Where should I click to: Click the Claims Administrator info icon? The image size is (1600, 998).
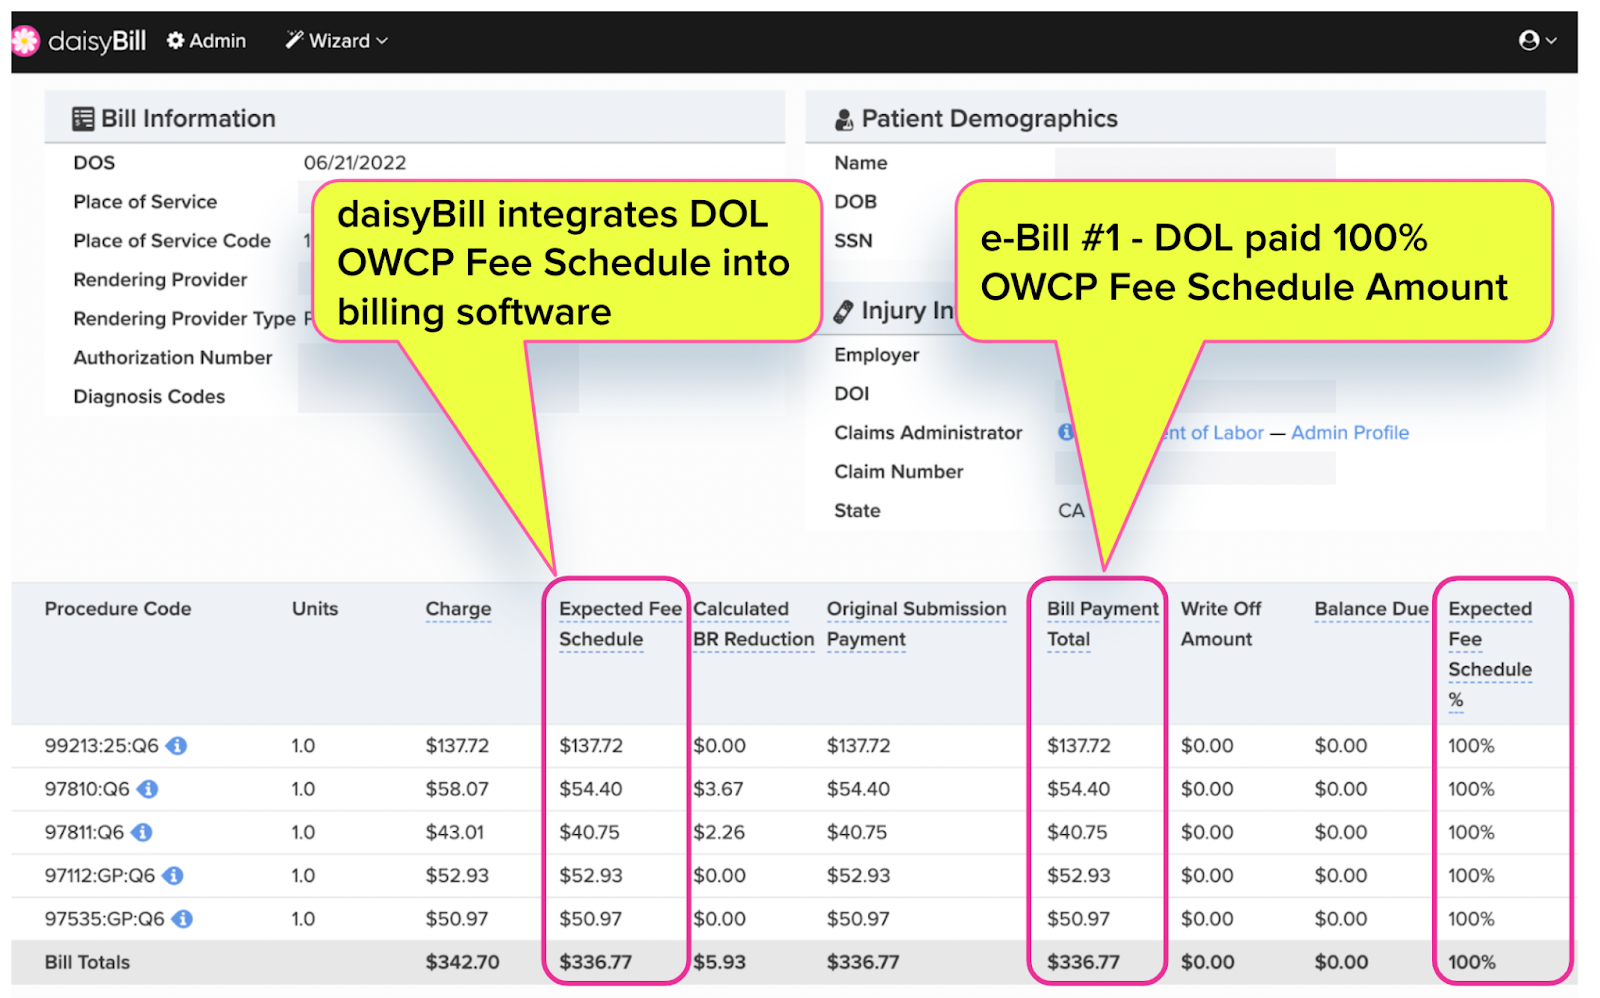(1067, 432)
